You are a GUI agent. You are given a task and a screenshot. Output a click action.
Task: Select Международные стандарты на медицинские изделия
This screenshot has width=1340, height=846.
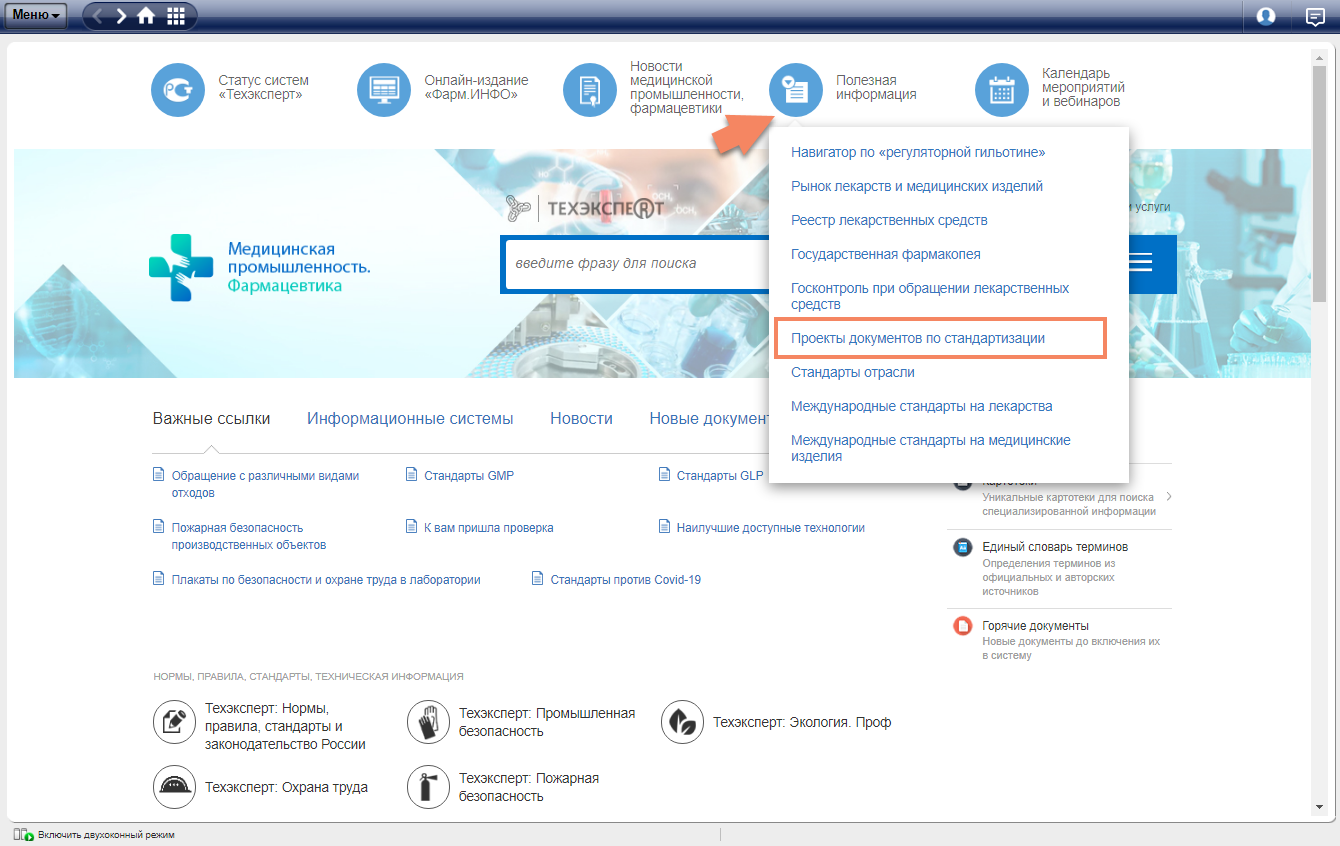[x=931, y=448]
